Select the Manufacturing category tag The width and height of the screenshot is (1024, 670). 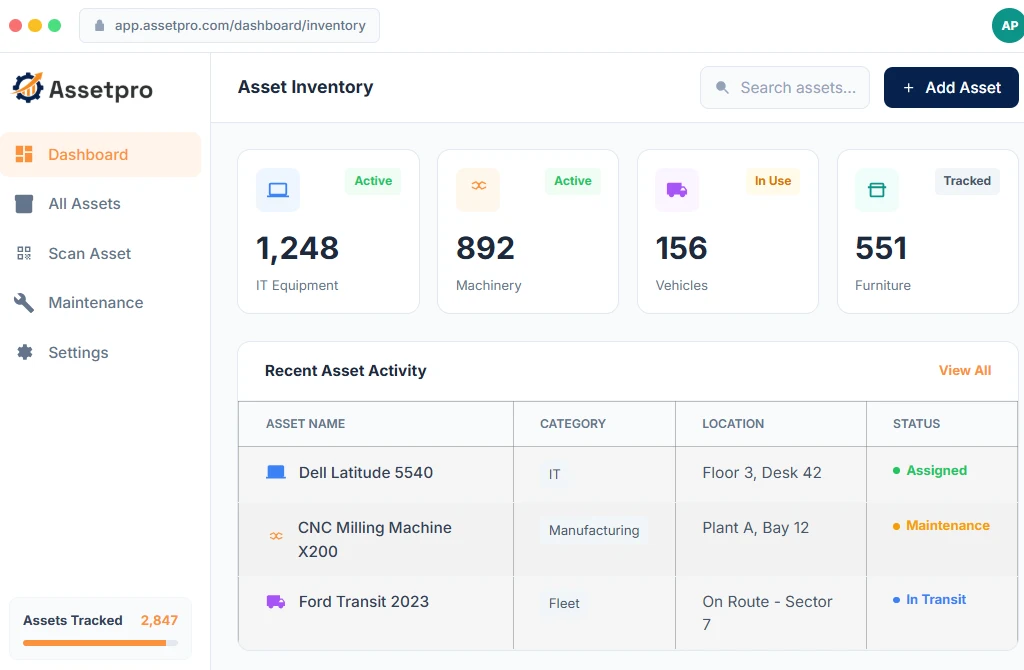[594, 531]
